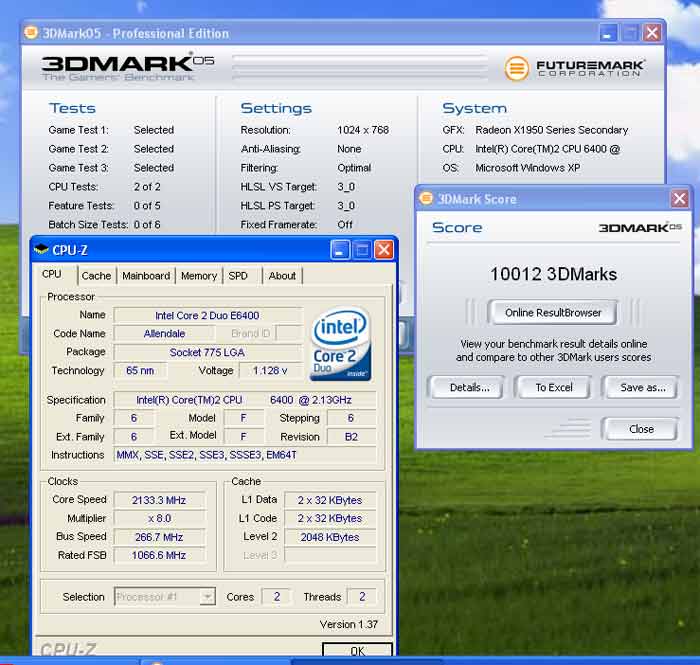Viewport: 700px width, 665px height.
Task: Click the Package Socket 775 LGA field
Action: click(208, 352)
